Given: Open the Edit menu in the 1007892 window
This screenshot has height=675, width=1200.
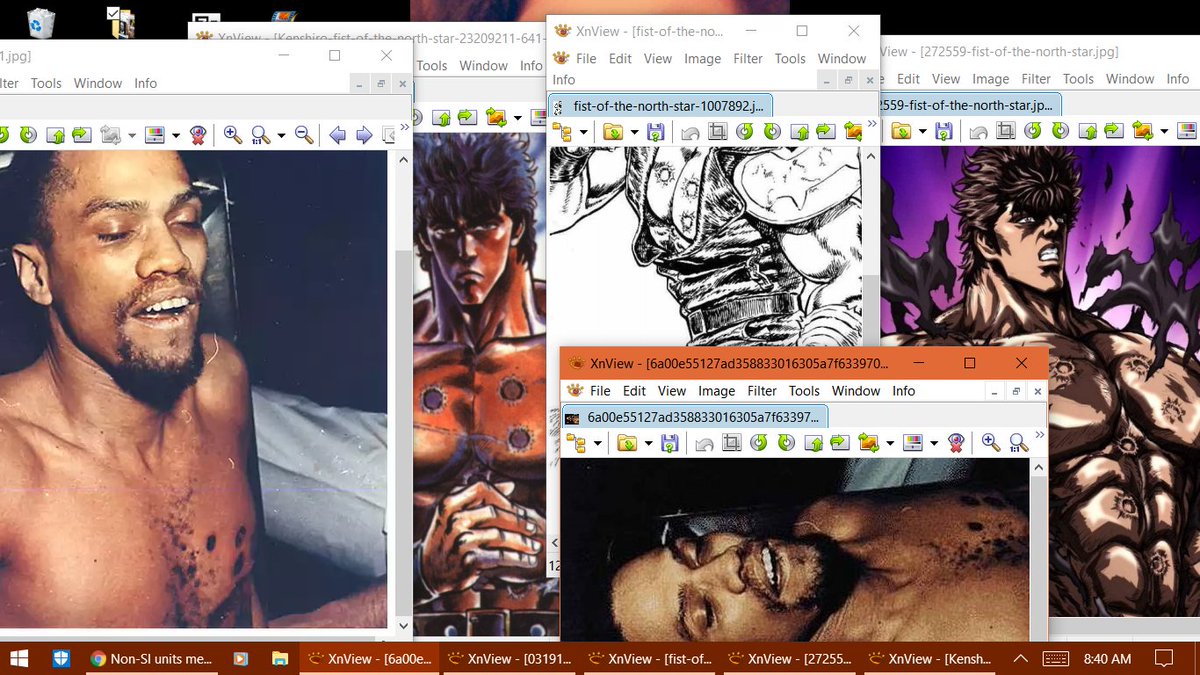Looking at the screenshot, I should pyautogui.click(x=620, y=58).
